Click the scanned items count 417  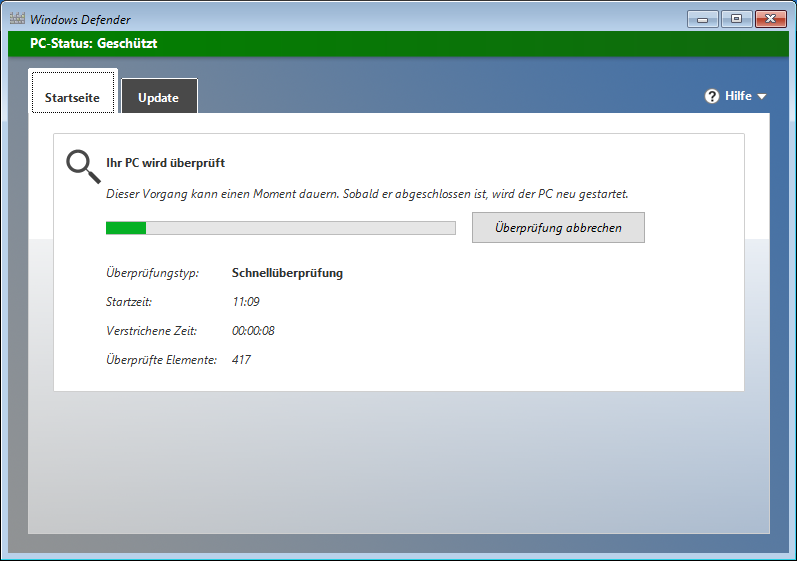tap(241, 360)
